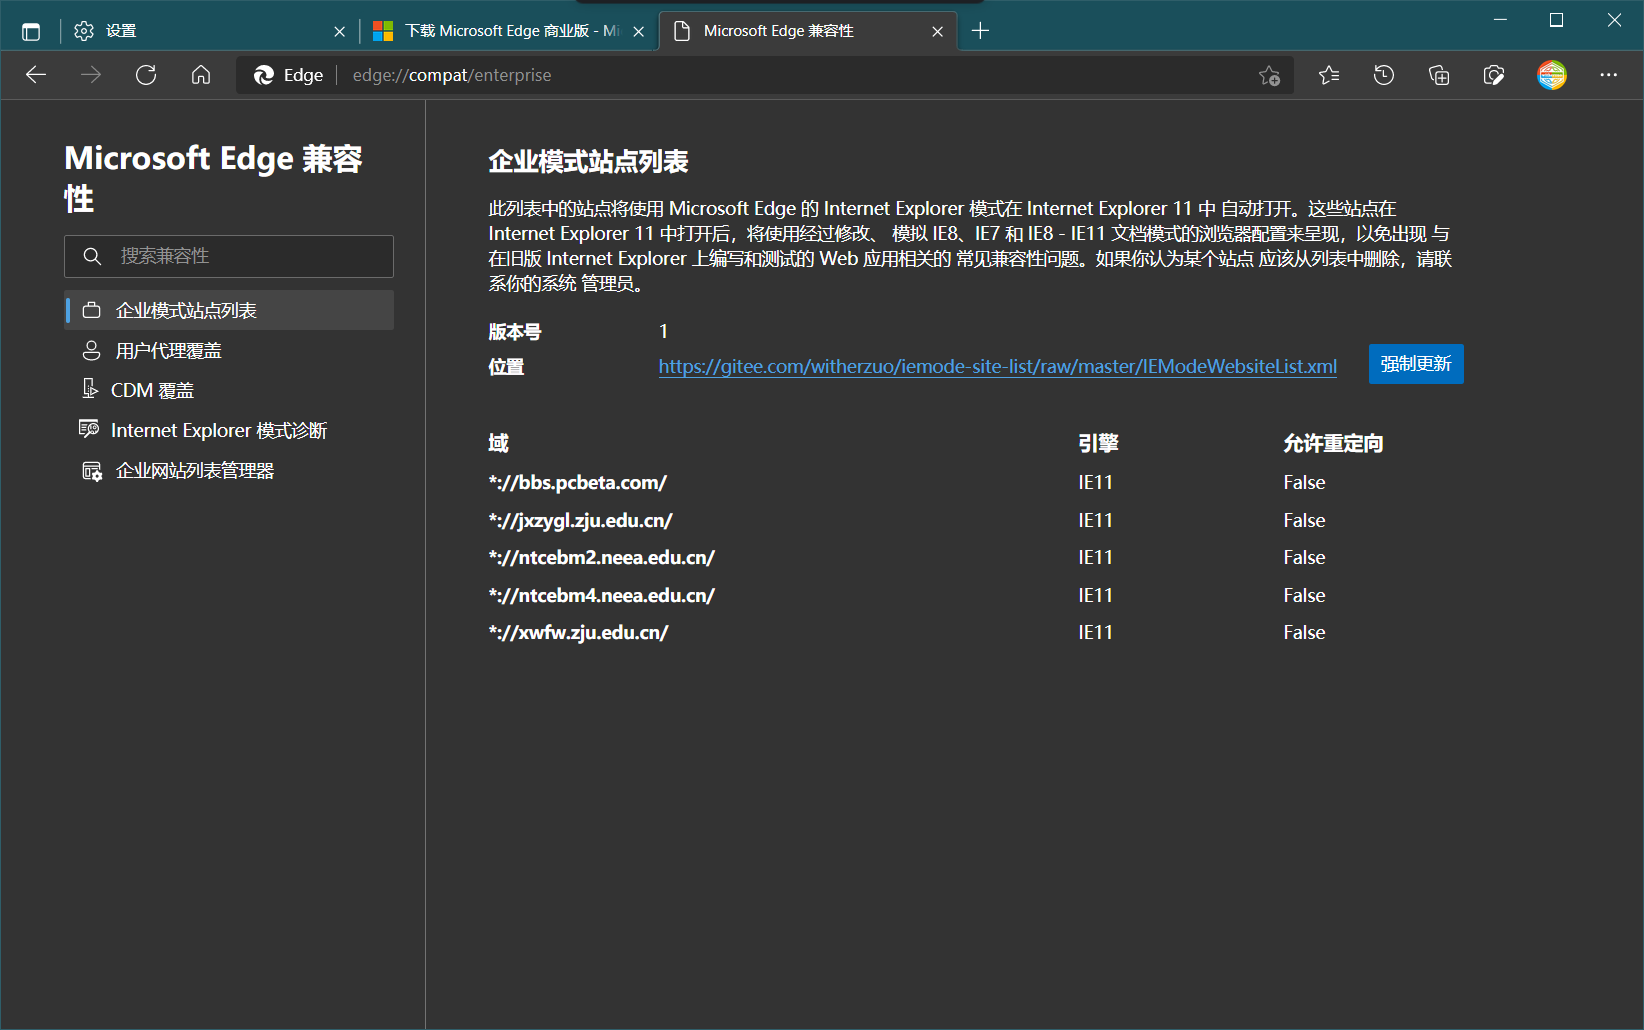The width and height of the screenshot is (1644, 1030).
Task: Open Internet Explorer 模式诊断 page
Action: pos(218,431)
